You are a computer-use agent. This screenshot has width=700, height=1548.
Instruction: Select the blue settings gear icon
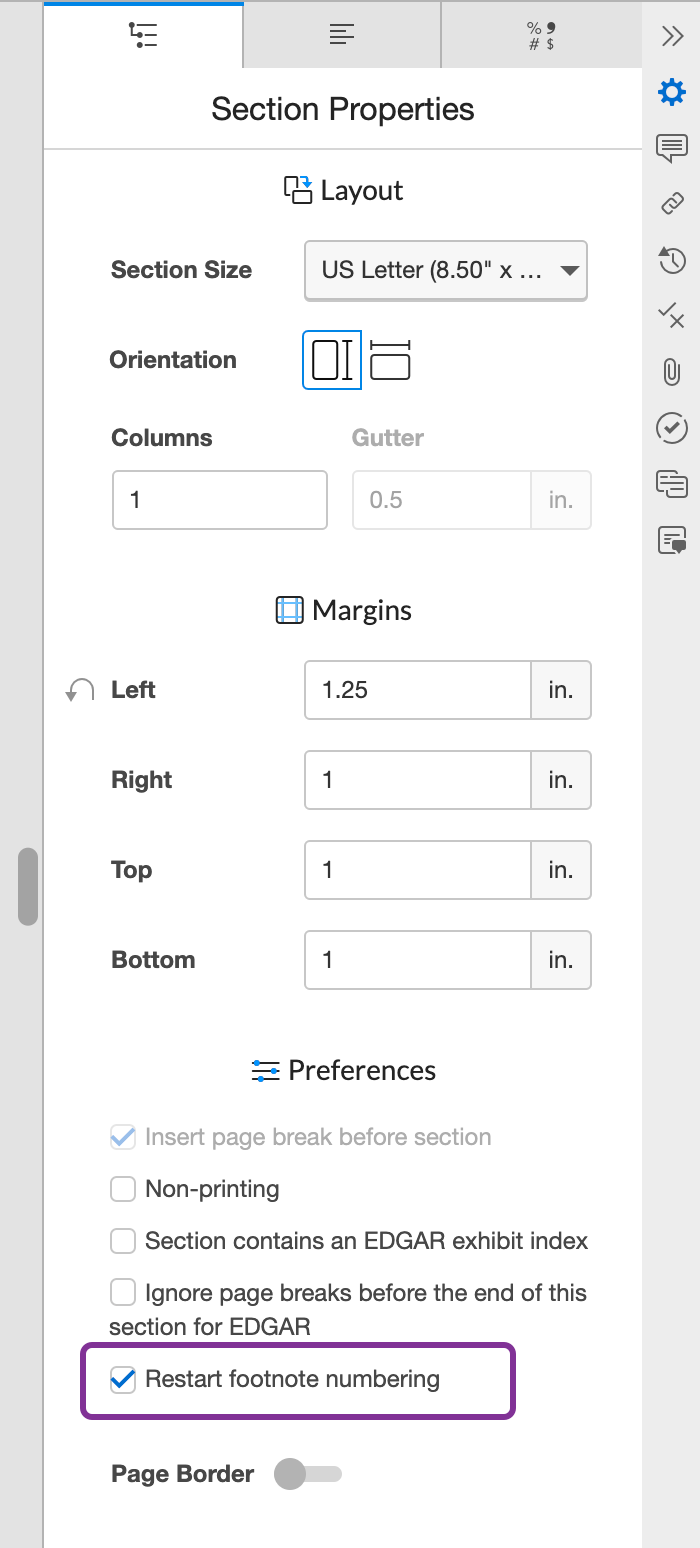pos(672,91)
